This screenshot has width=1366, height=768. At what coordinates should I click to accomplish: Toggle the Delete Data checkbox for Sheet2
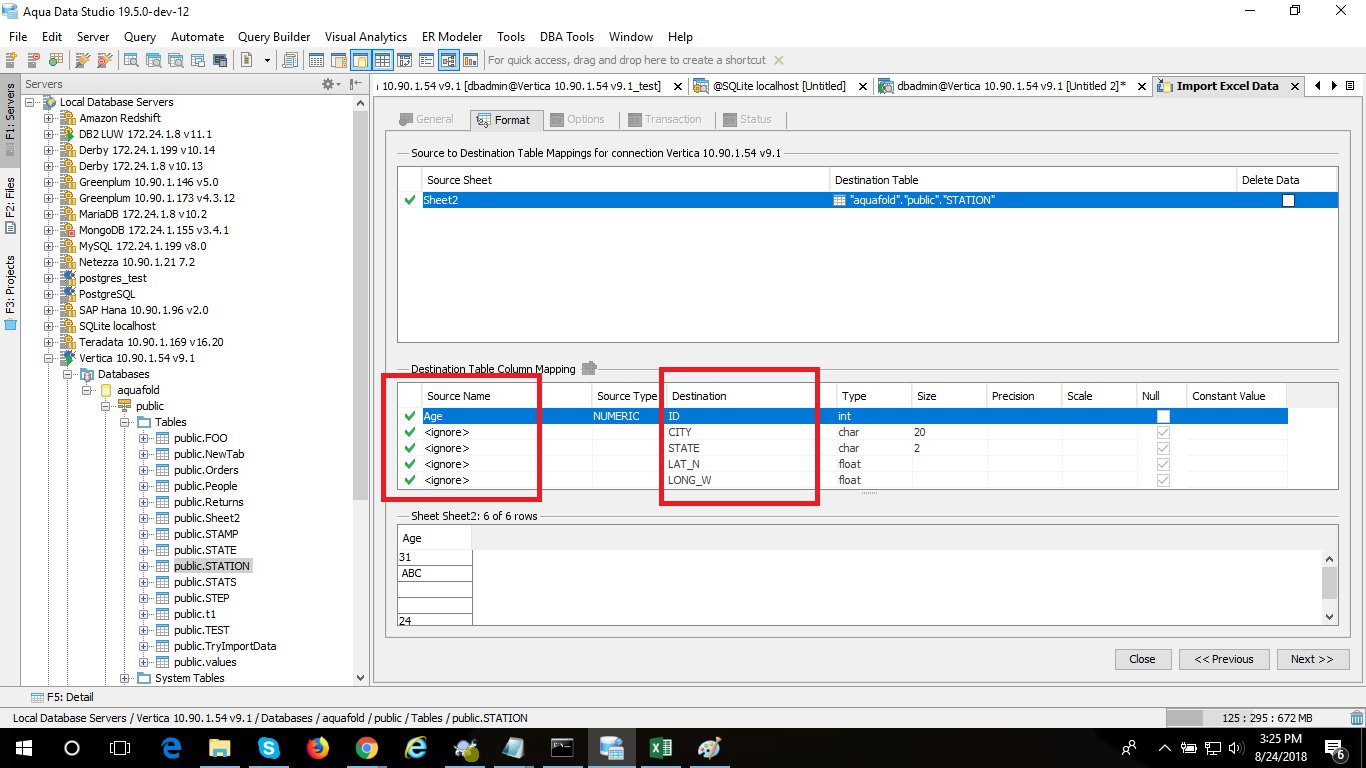(x=1288, y=200)
